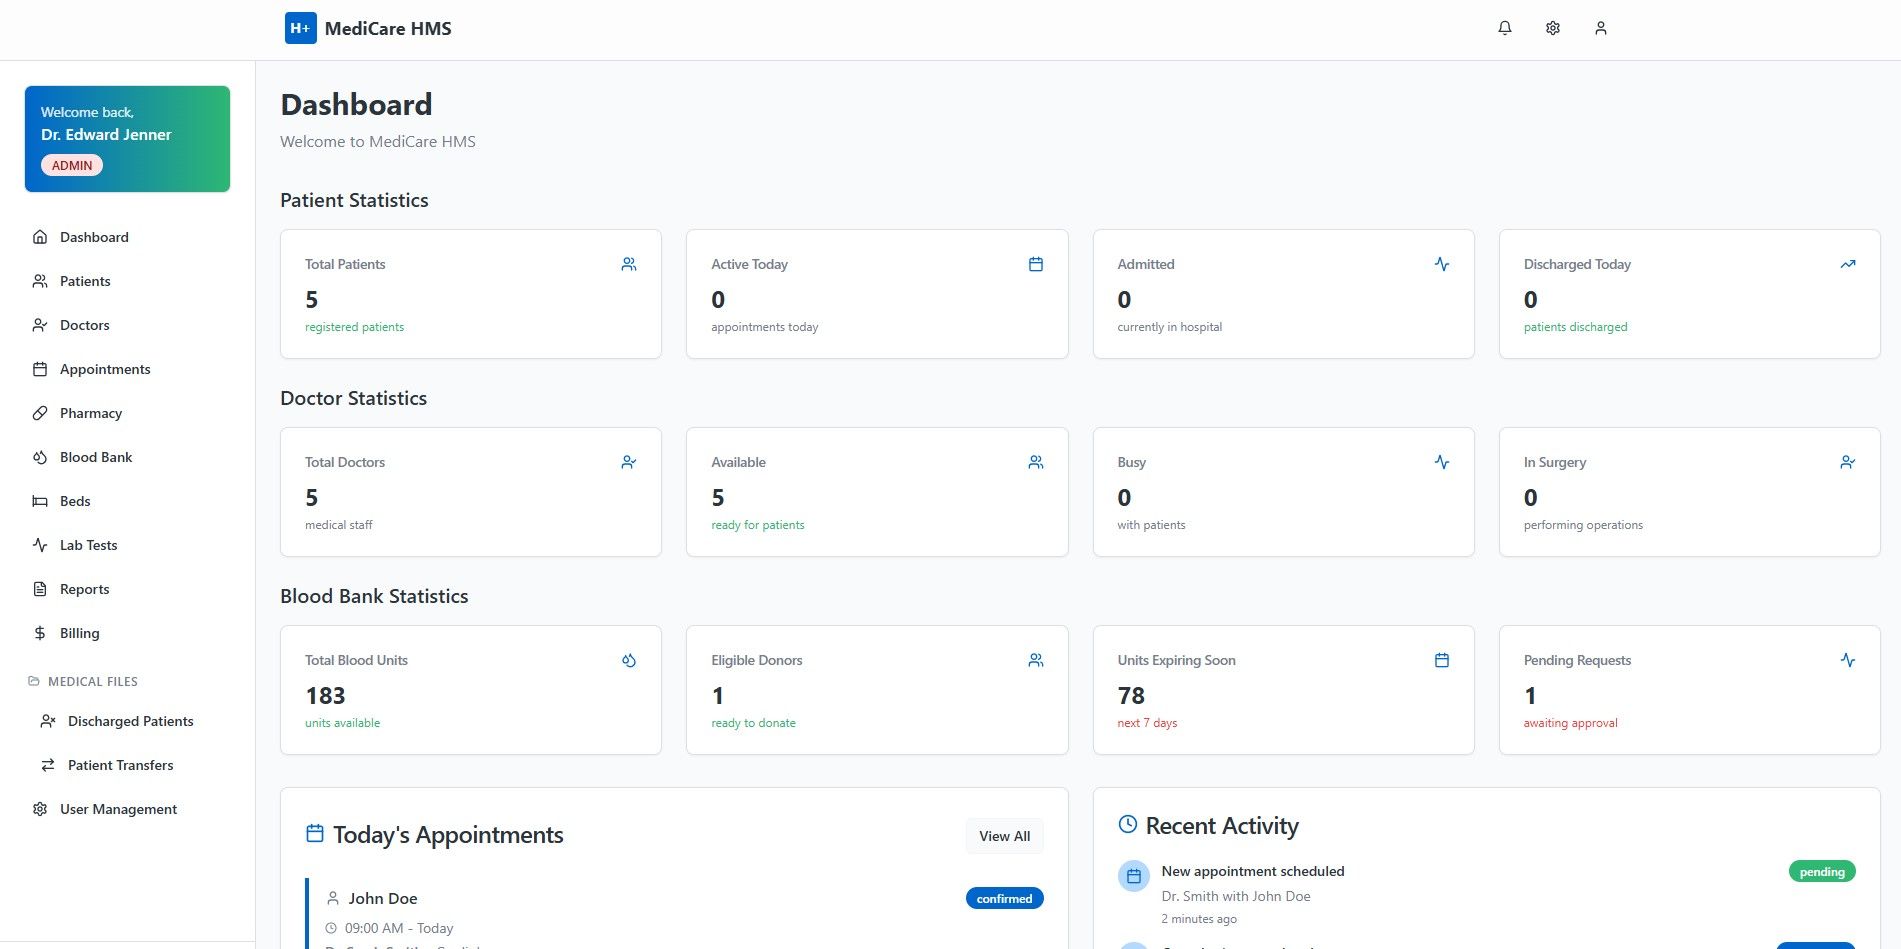Open settings via the gear icon
1901x949 pixels.
point(1552,28)
